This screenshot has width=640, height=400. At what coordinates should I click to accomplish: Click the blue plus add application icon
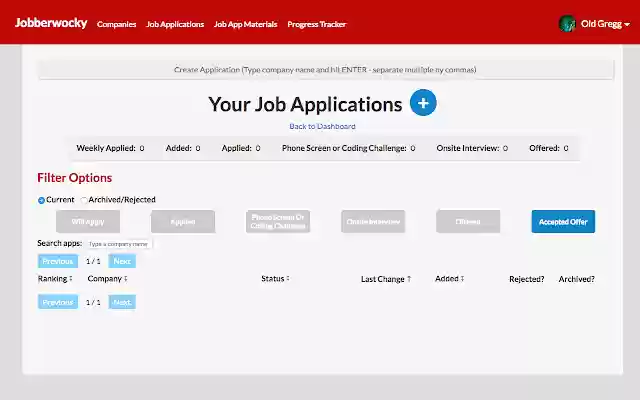(423, 102)
